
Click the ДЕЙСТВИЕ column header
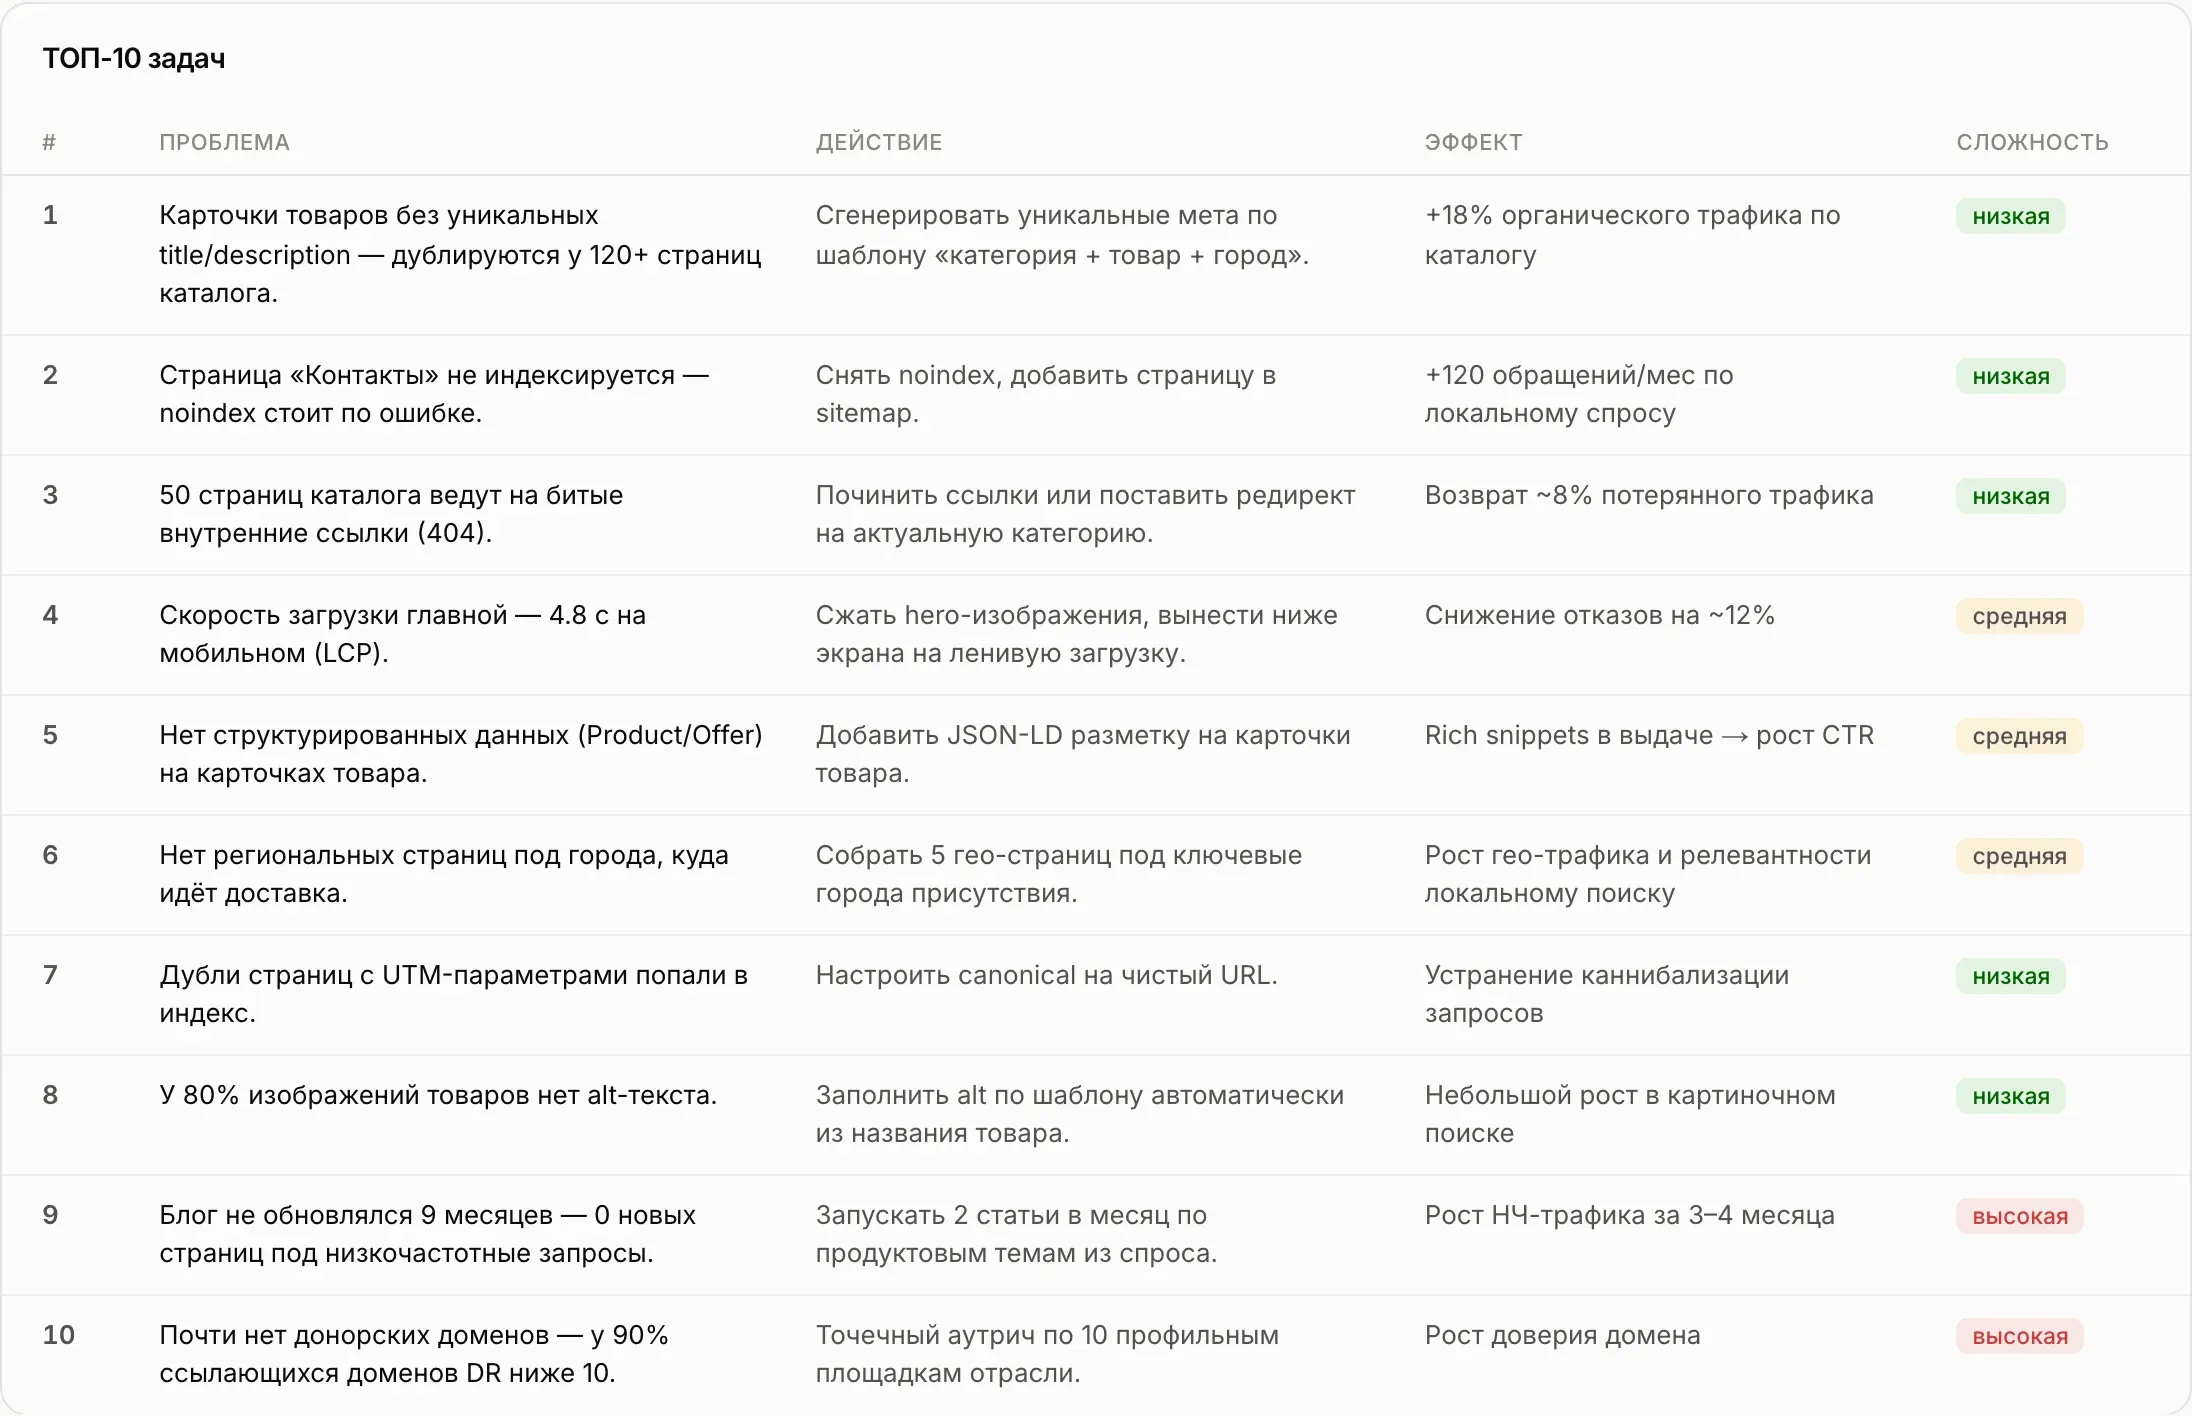[x=879, y=142]
